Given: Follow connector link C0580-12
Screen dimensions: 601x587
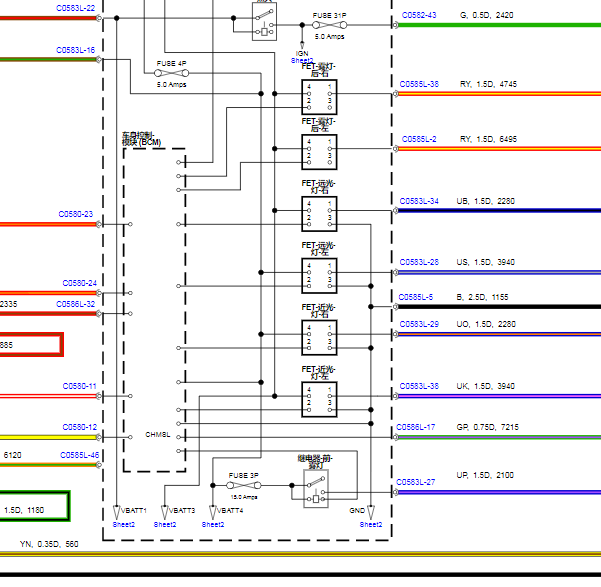Looking at the screenshot, I should tap(80, 427).
